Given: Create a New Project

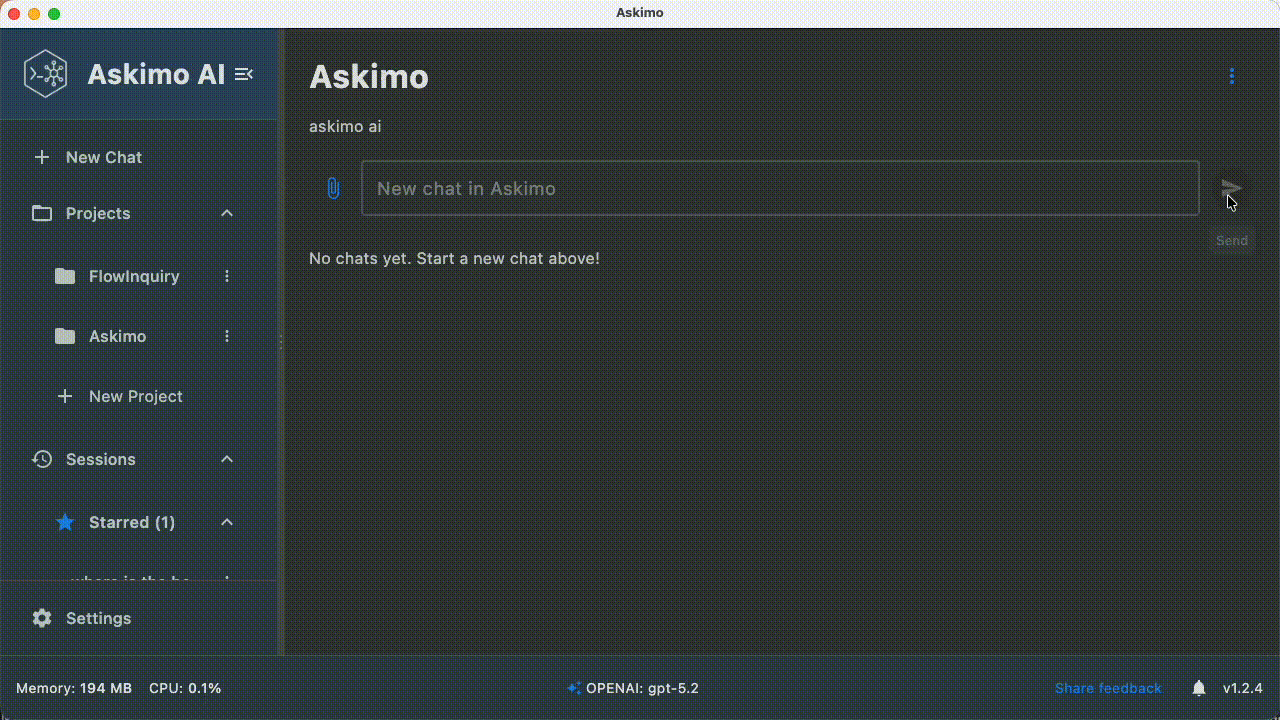Looking at the screenshot, I should point(120,396).
